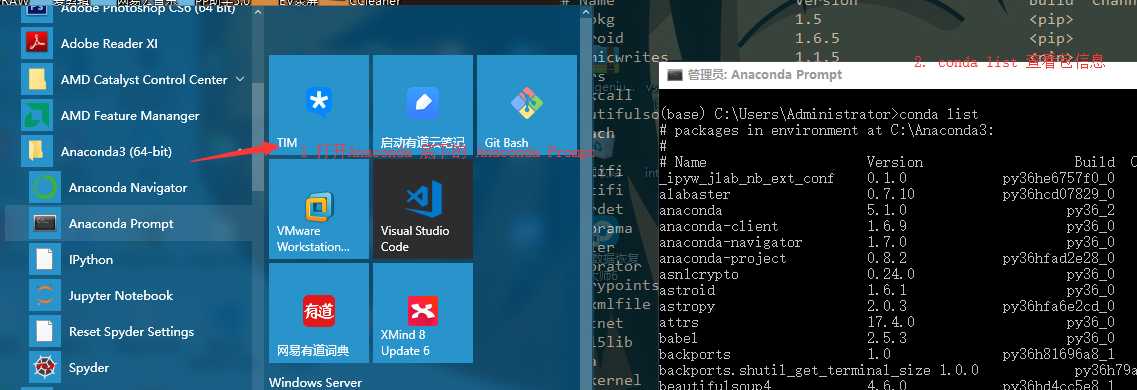This screenshot has height=390, width=1137.
Task: Click the Anaconda Prompt console icon
Action: click(45, 224)
